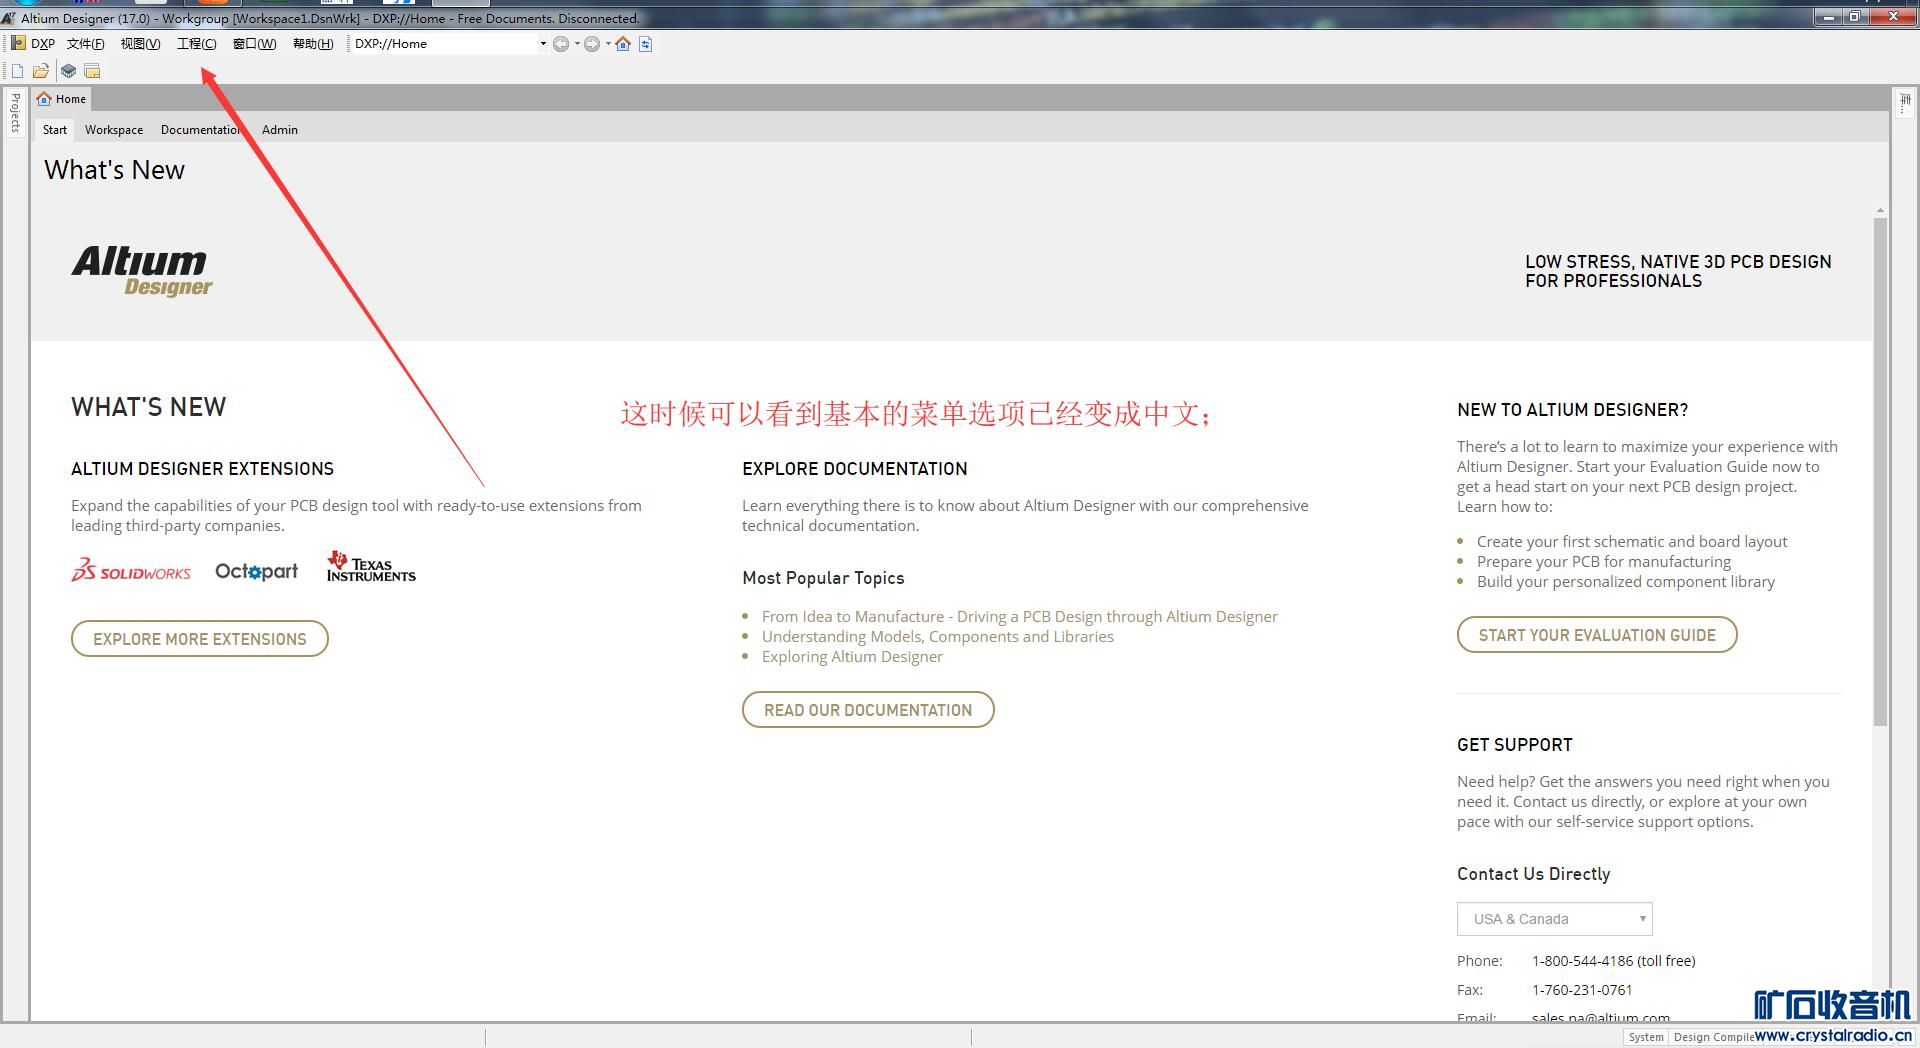Go forward with the right arrow button
The width and height of the screenshot is (1920, 1048).
(592, 44)
